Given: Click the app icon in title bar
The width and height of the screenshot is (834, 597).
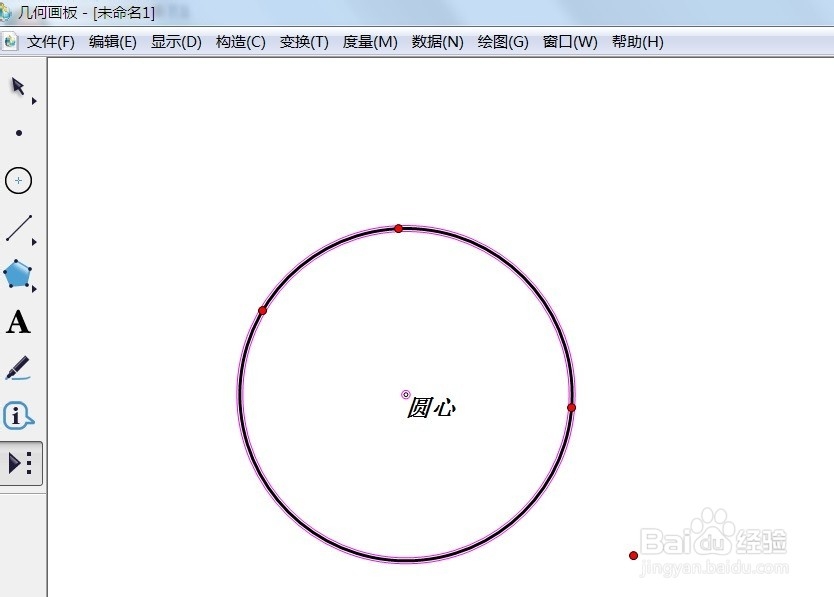Looking at the screenshot, I should pyautogui.click(x=5, y=12).
